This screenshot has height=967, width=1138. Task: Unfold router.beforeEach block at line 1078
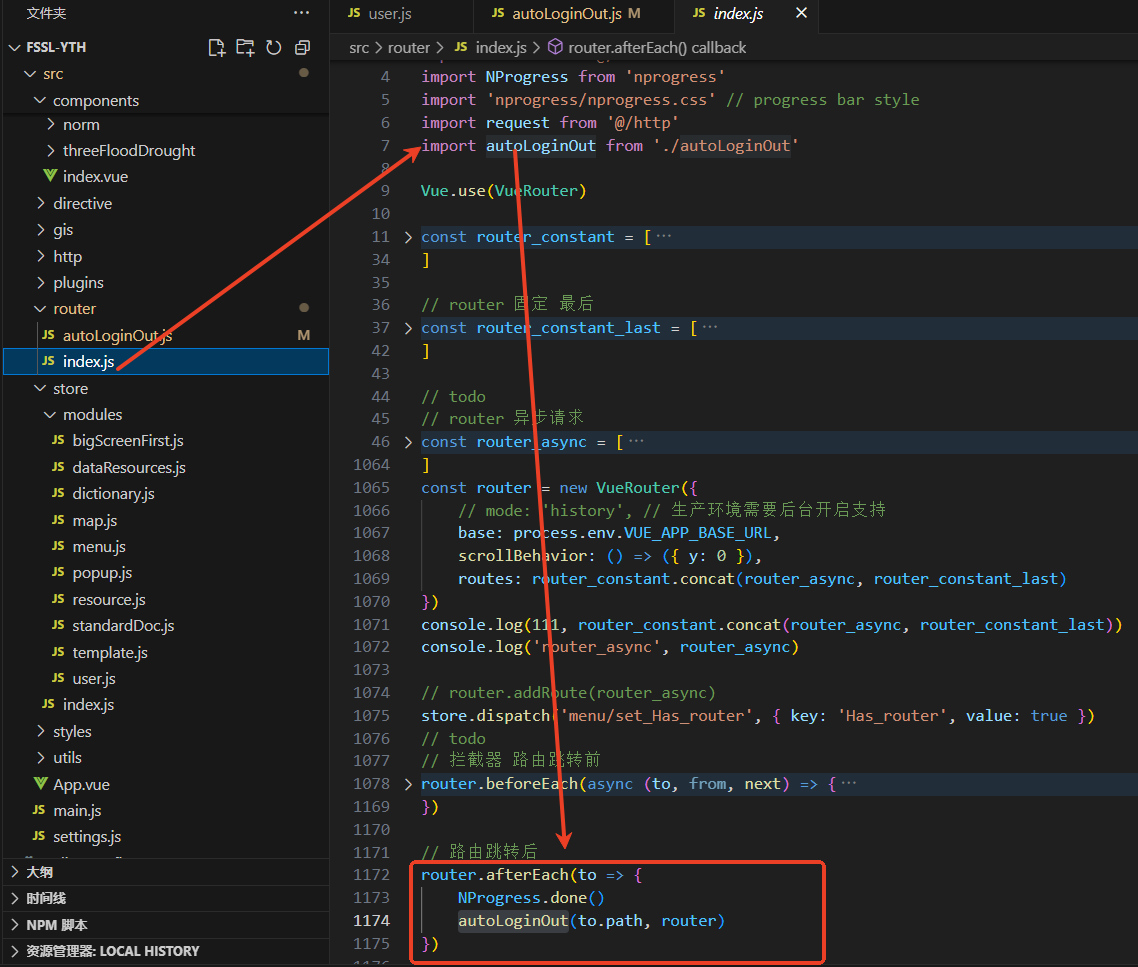click(x=408, y=784)
